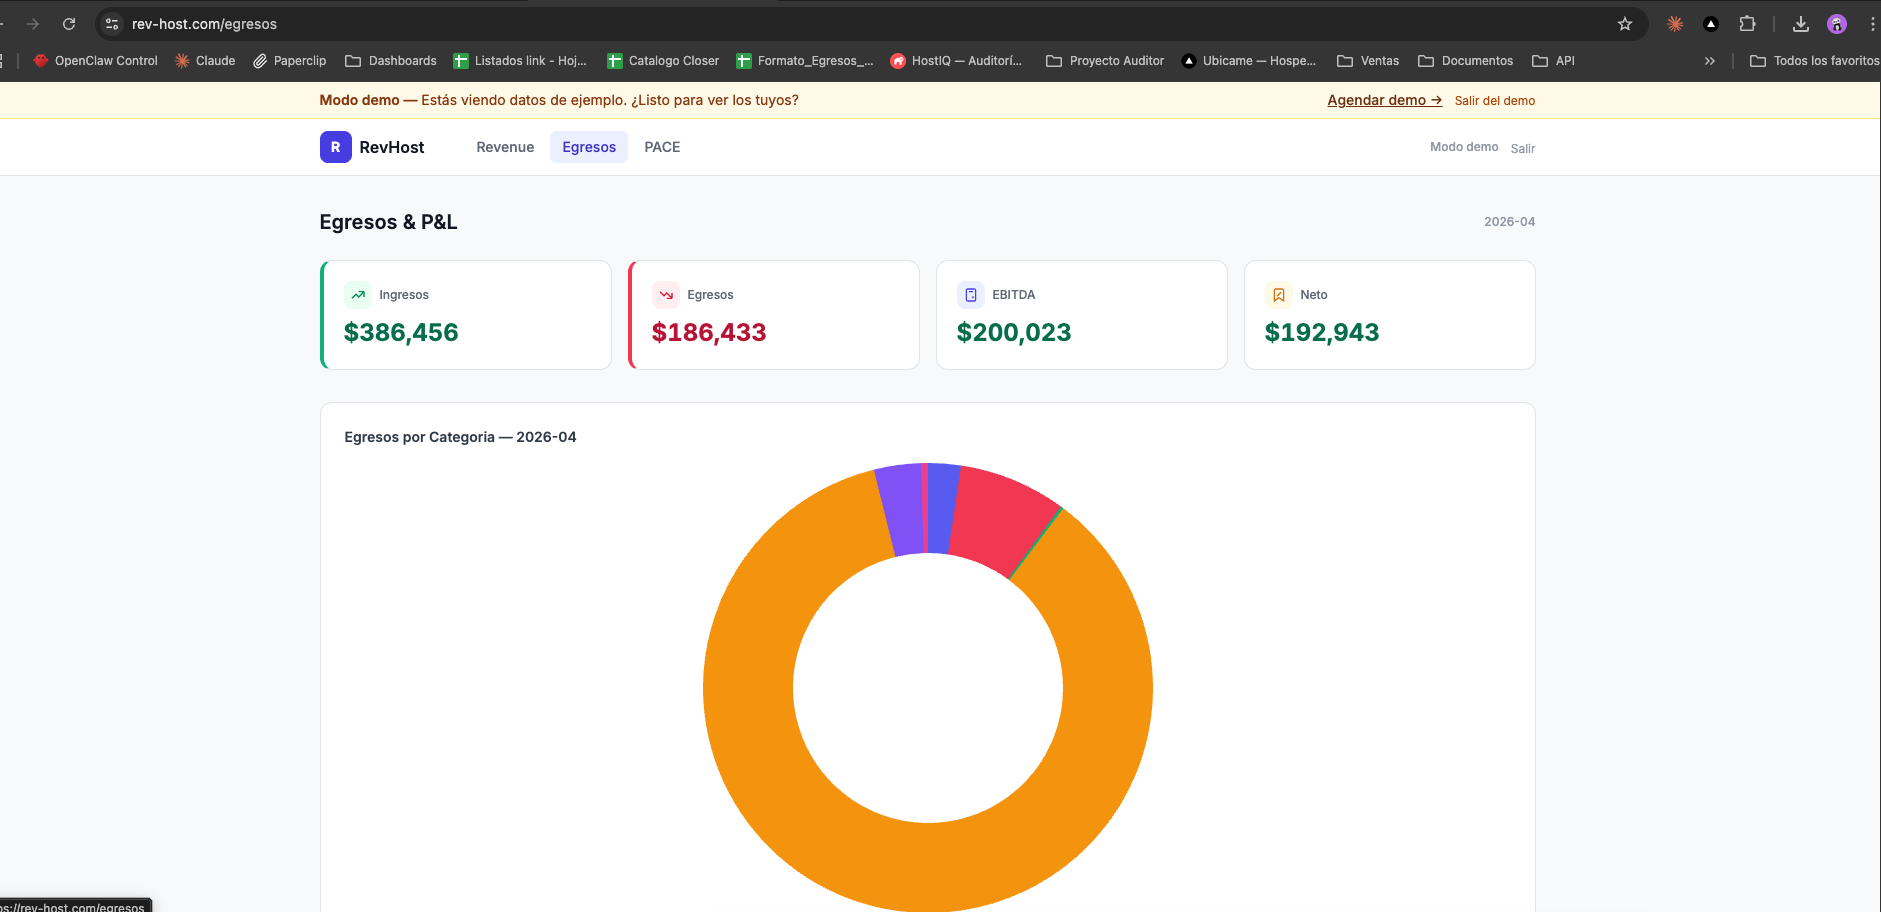Click the red donut chart segment
This screenshot has height=912, width=1881.
(1000, 517)
